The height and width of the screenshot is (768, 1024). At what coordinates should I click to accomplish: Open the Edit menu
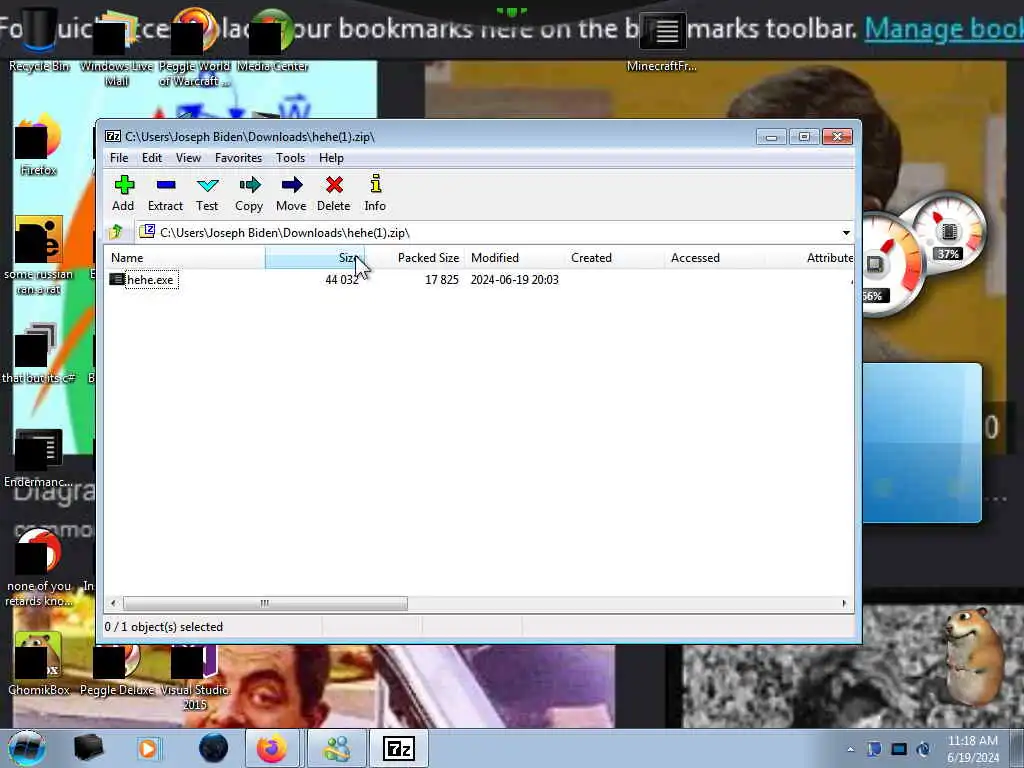coord(152,158)
